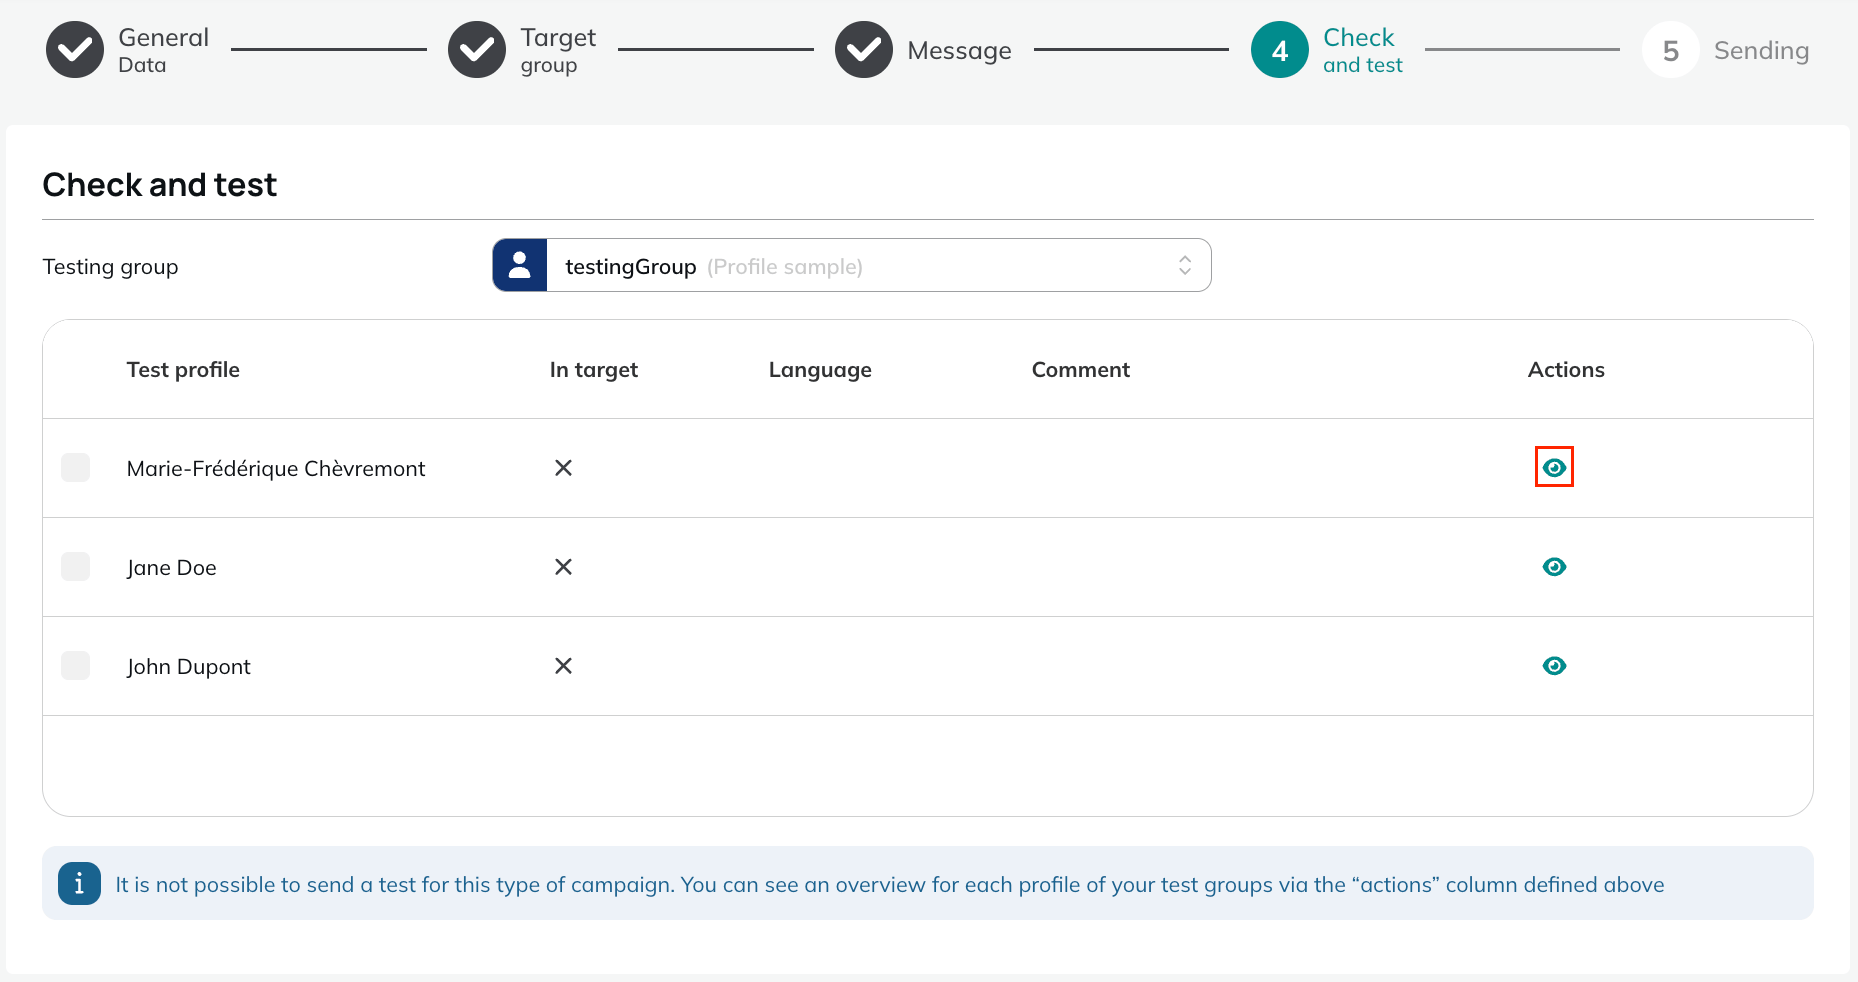Viewport: 1858px width, 982px height.
Task: Click the In target column header
Action: click(593, 370)
